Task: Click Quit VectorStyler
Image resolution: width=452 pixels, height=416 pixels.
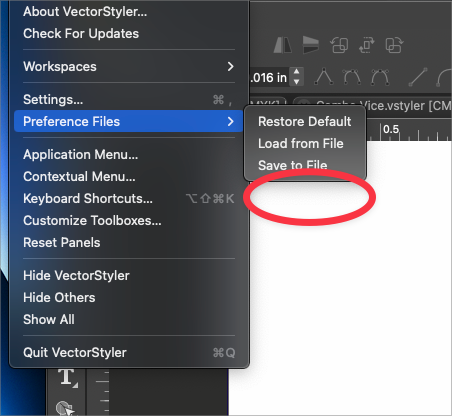Action: click(x=129, y=352)
